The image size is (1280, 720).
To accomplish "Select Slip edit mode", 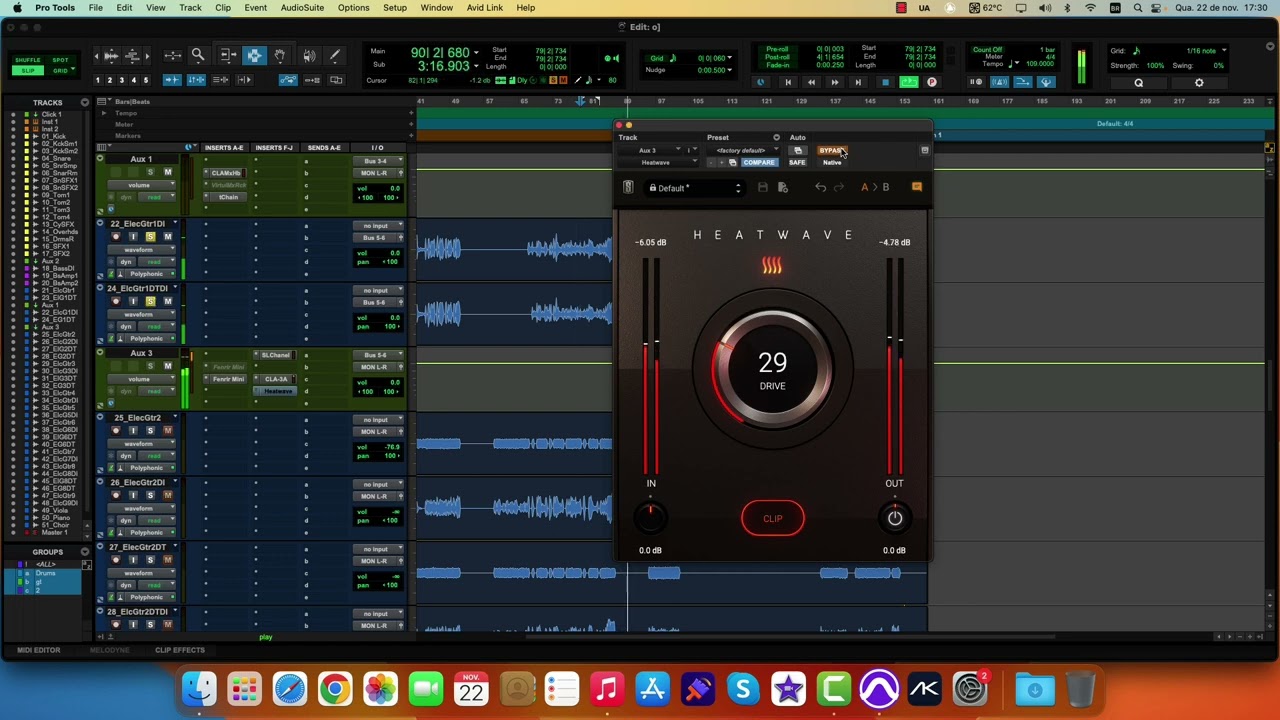I will (x=28, y=70).
